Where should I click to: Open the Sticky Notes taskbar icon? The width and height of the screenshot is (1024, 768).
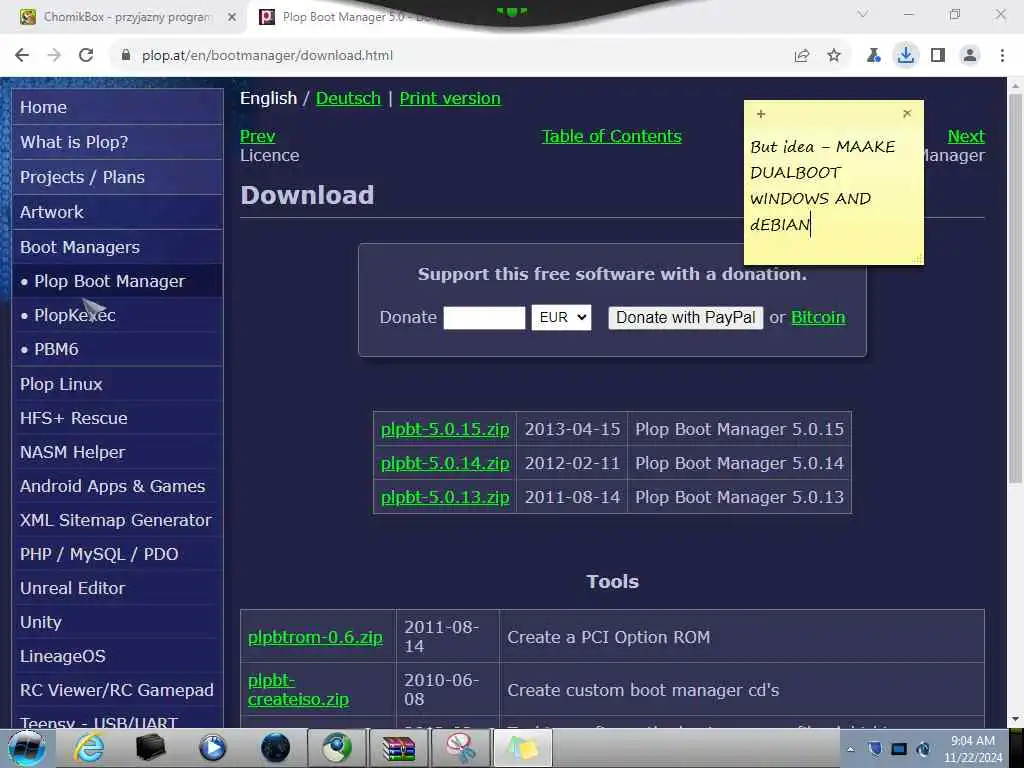point(522,748)
